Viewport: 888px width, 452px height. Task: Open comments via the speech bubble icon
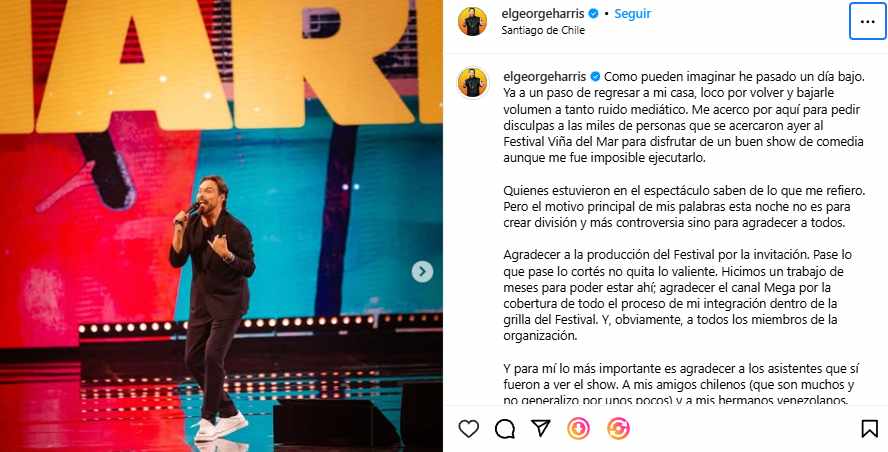coord(505,429)
